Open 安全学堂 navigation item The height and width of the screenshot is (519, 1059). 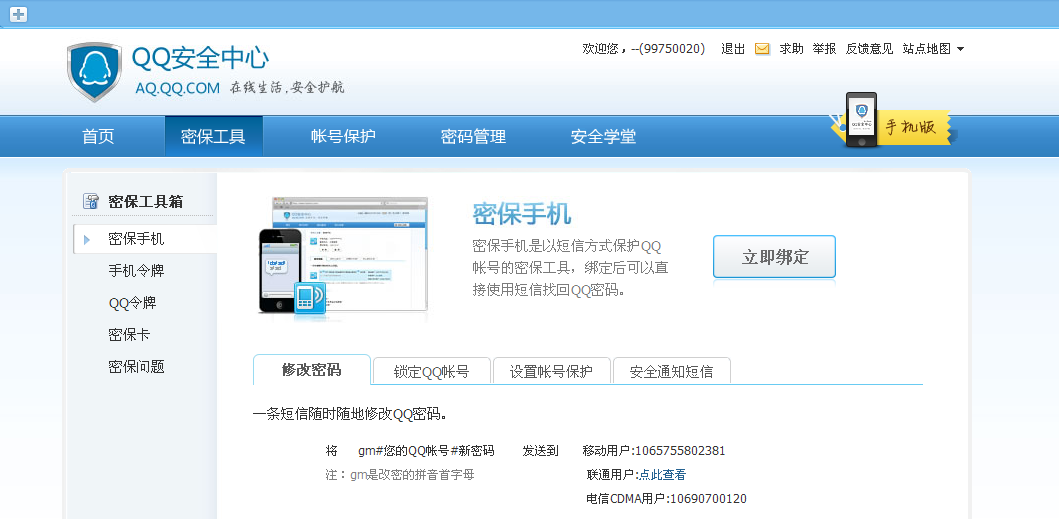point(603,137)
